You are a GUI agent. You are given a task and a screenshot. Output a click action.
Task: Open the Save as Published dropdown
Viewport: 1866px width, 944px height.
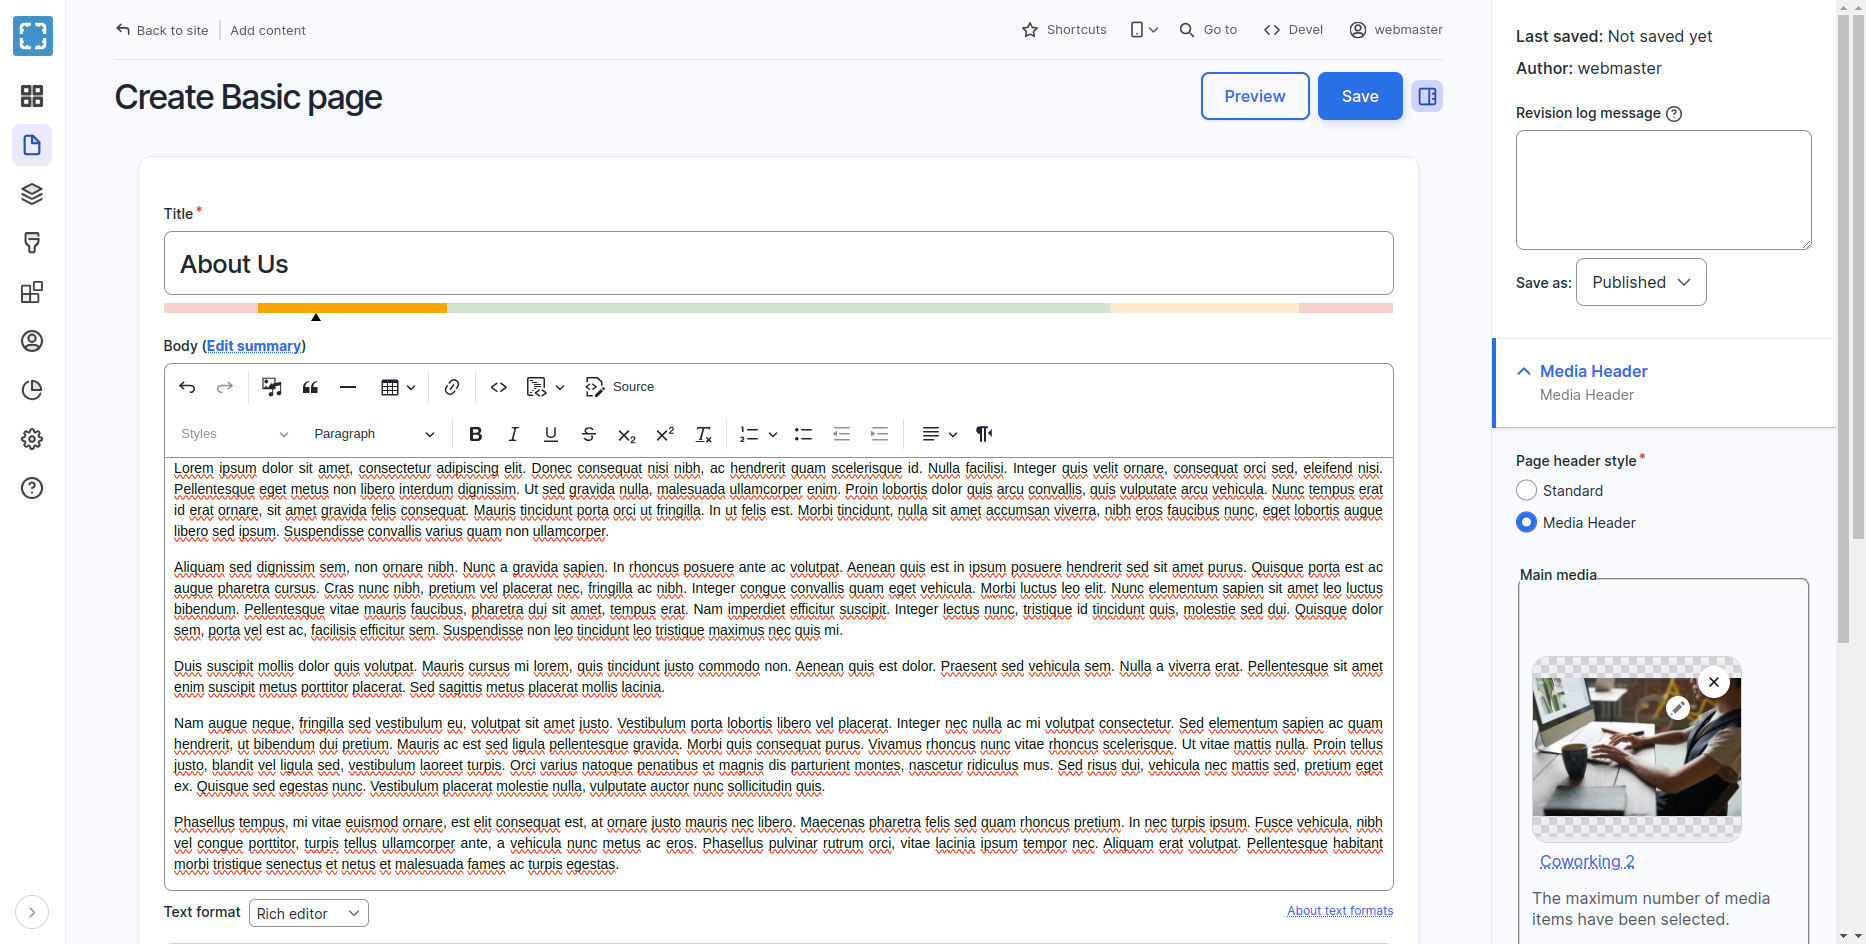tap(1641, 282)
